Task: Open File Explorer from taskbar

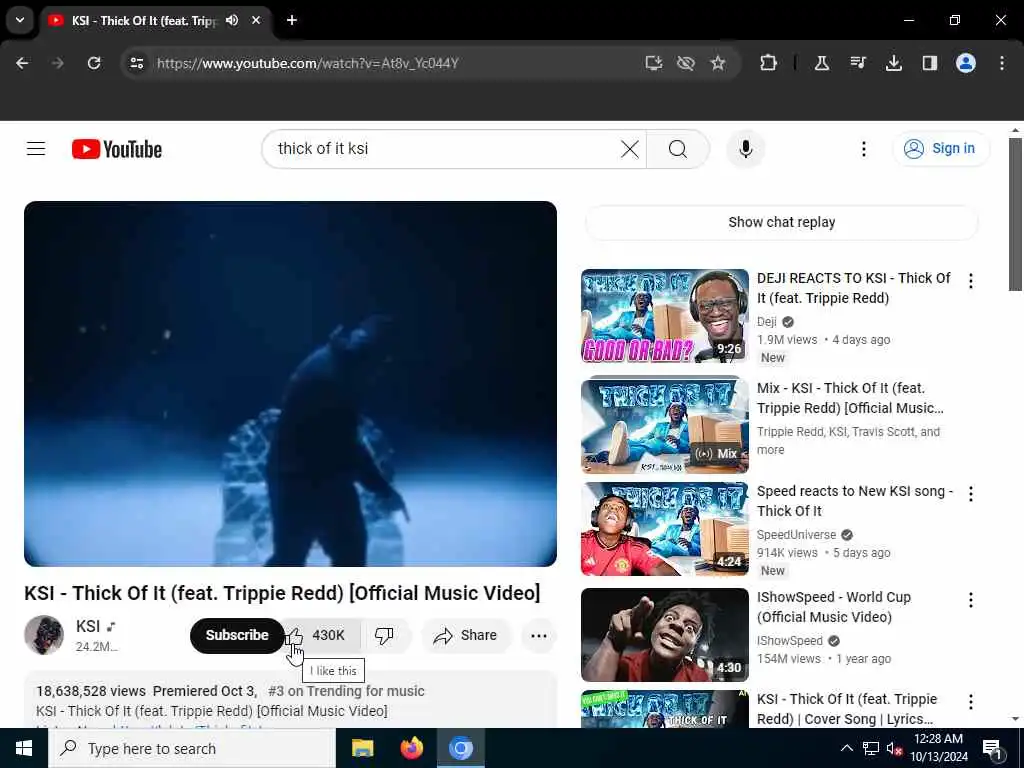Action: 362,748
